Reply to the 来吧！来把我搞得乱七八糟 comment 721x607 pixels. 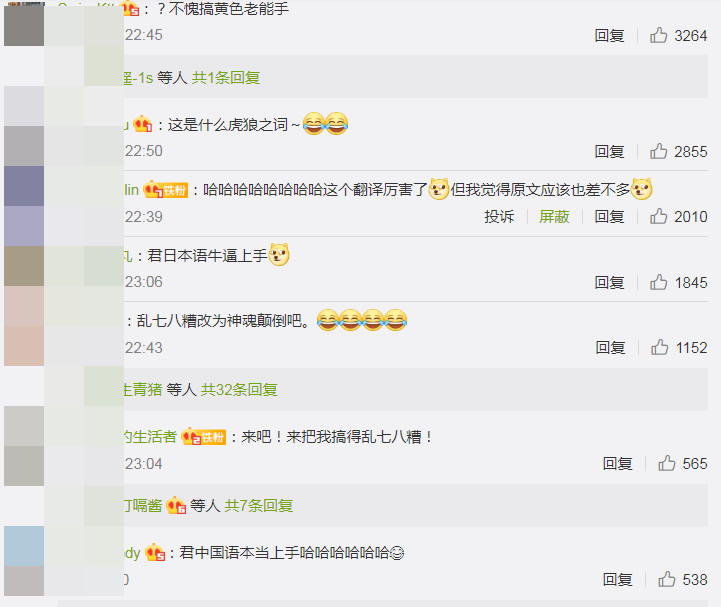[x=618, y=463]
